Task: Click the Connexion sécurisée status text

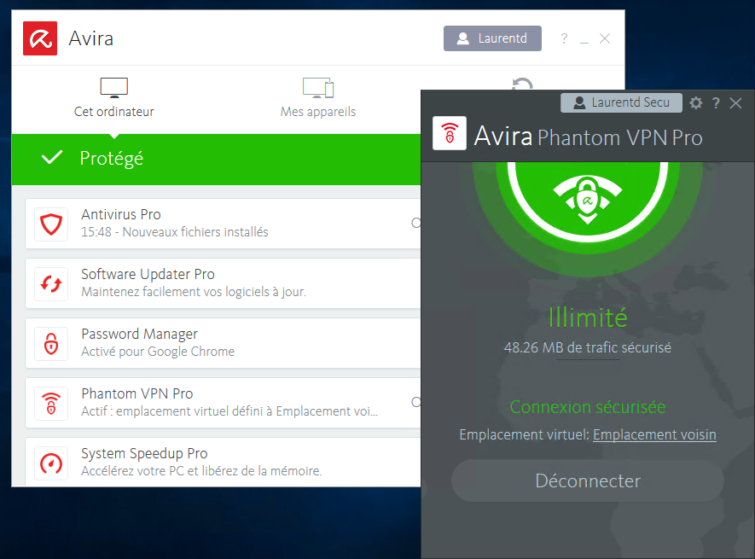Action: [587, 407]
